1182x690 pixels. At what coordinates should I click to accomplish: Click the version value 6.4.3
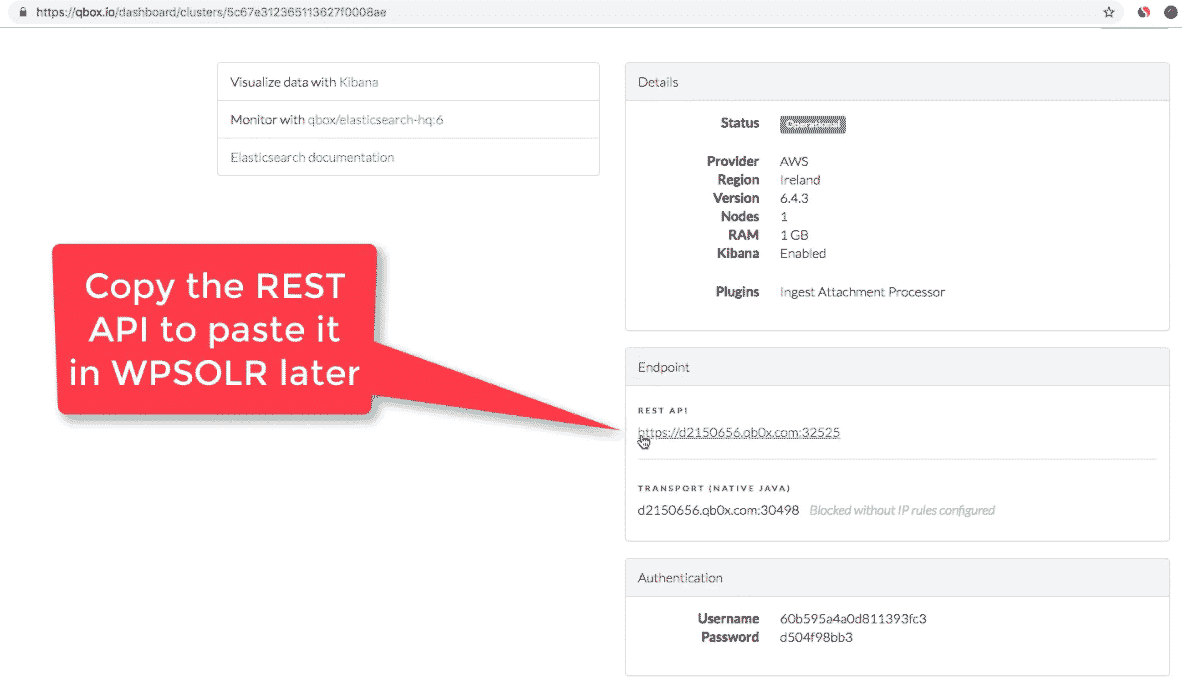795,198
